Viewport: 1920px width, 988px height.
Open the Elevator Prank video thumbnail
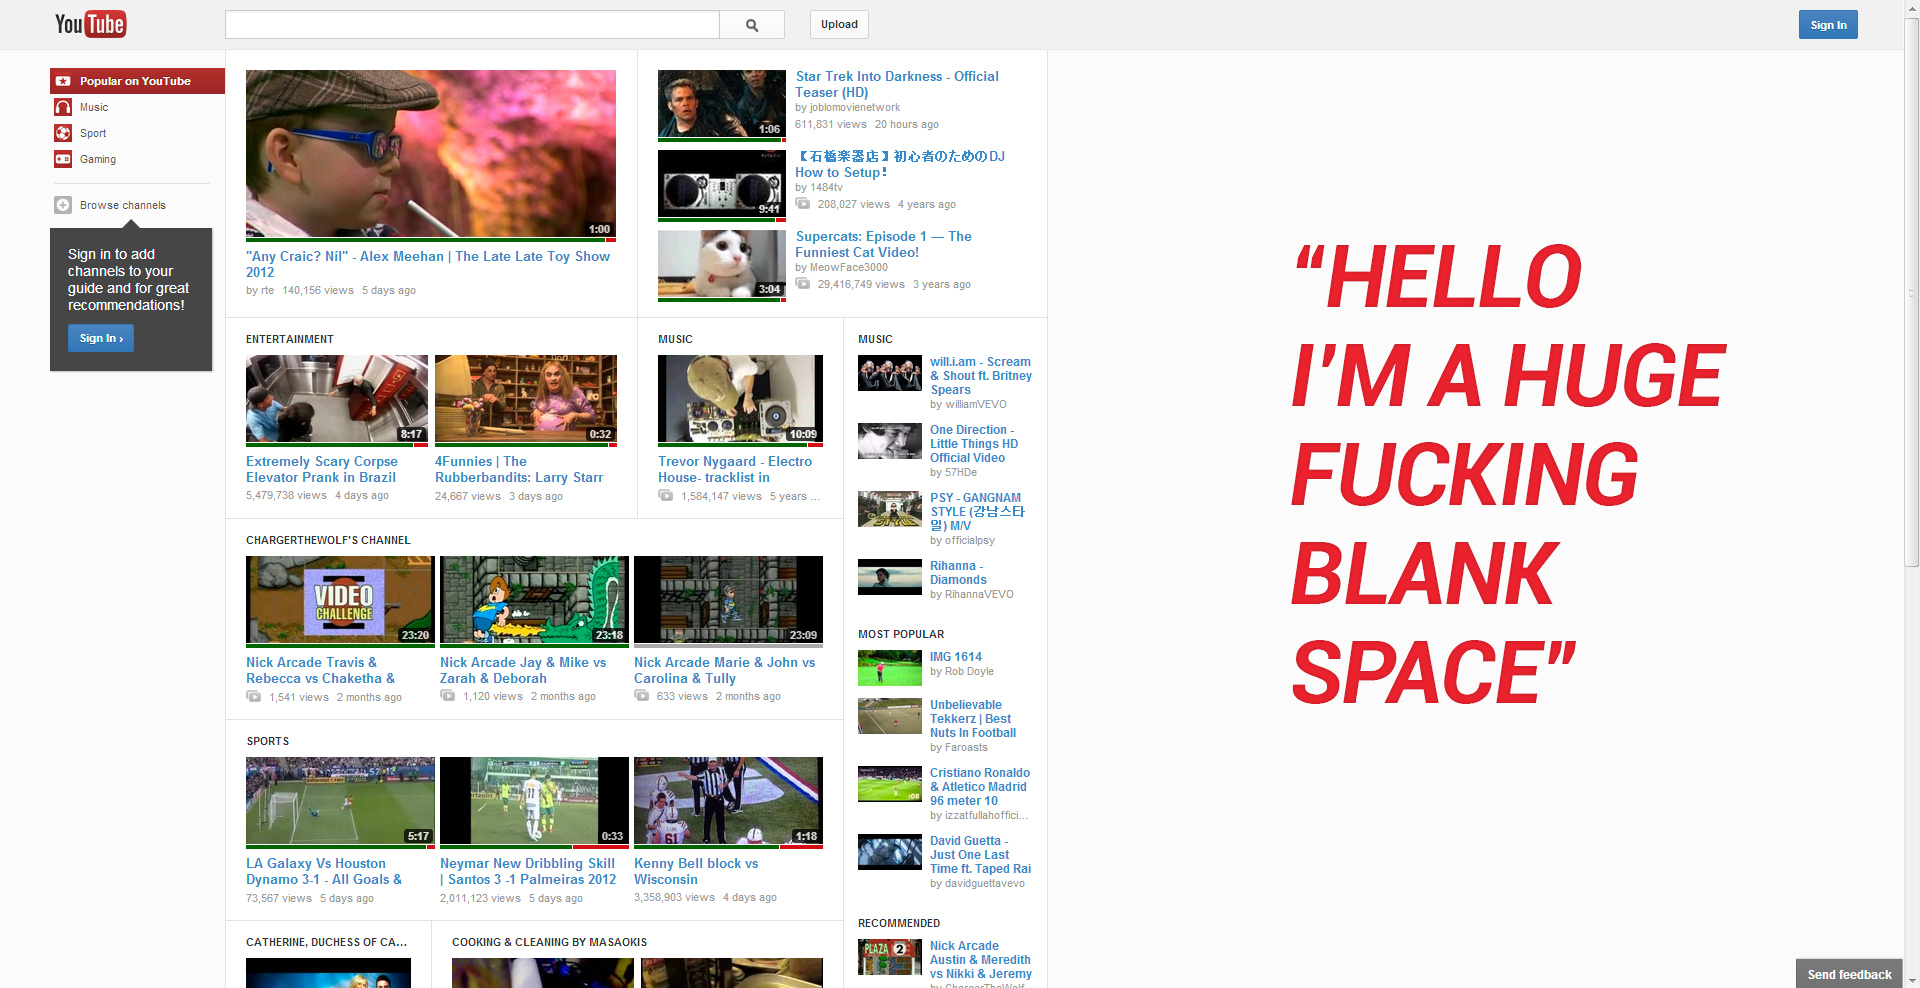coord(337,400)
